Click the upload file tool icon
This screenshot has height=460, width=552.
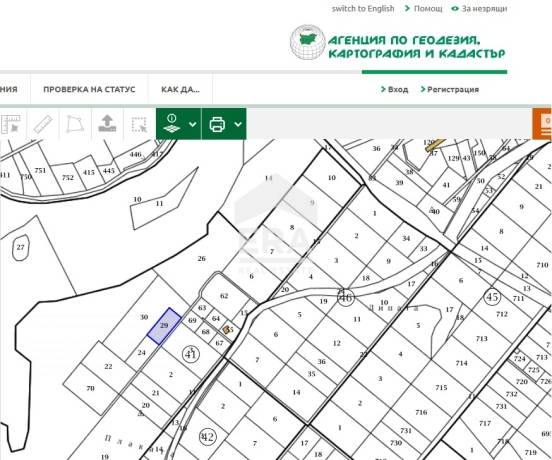(x=107, y=124)
